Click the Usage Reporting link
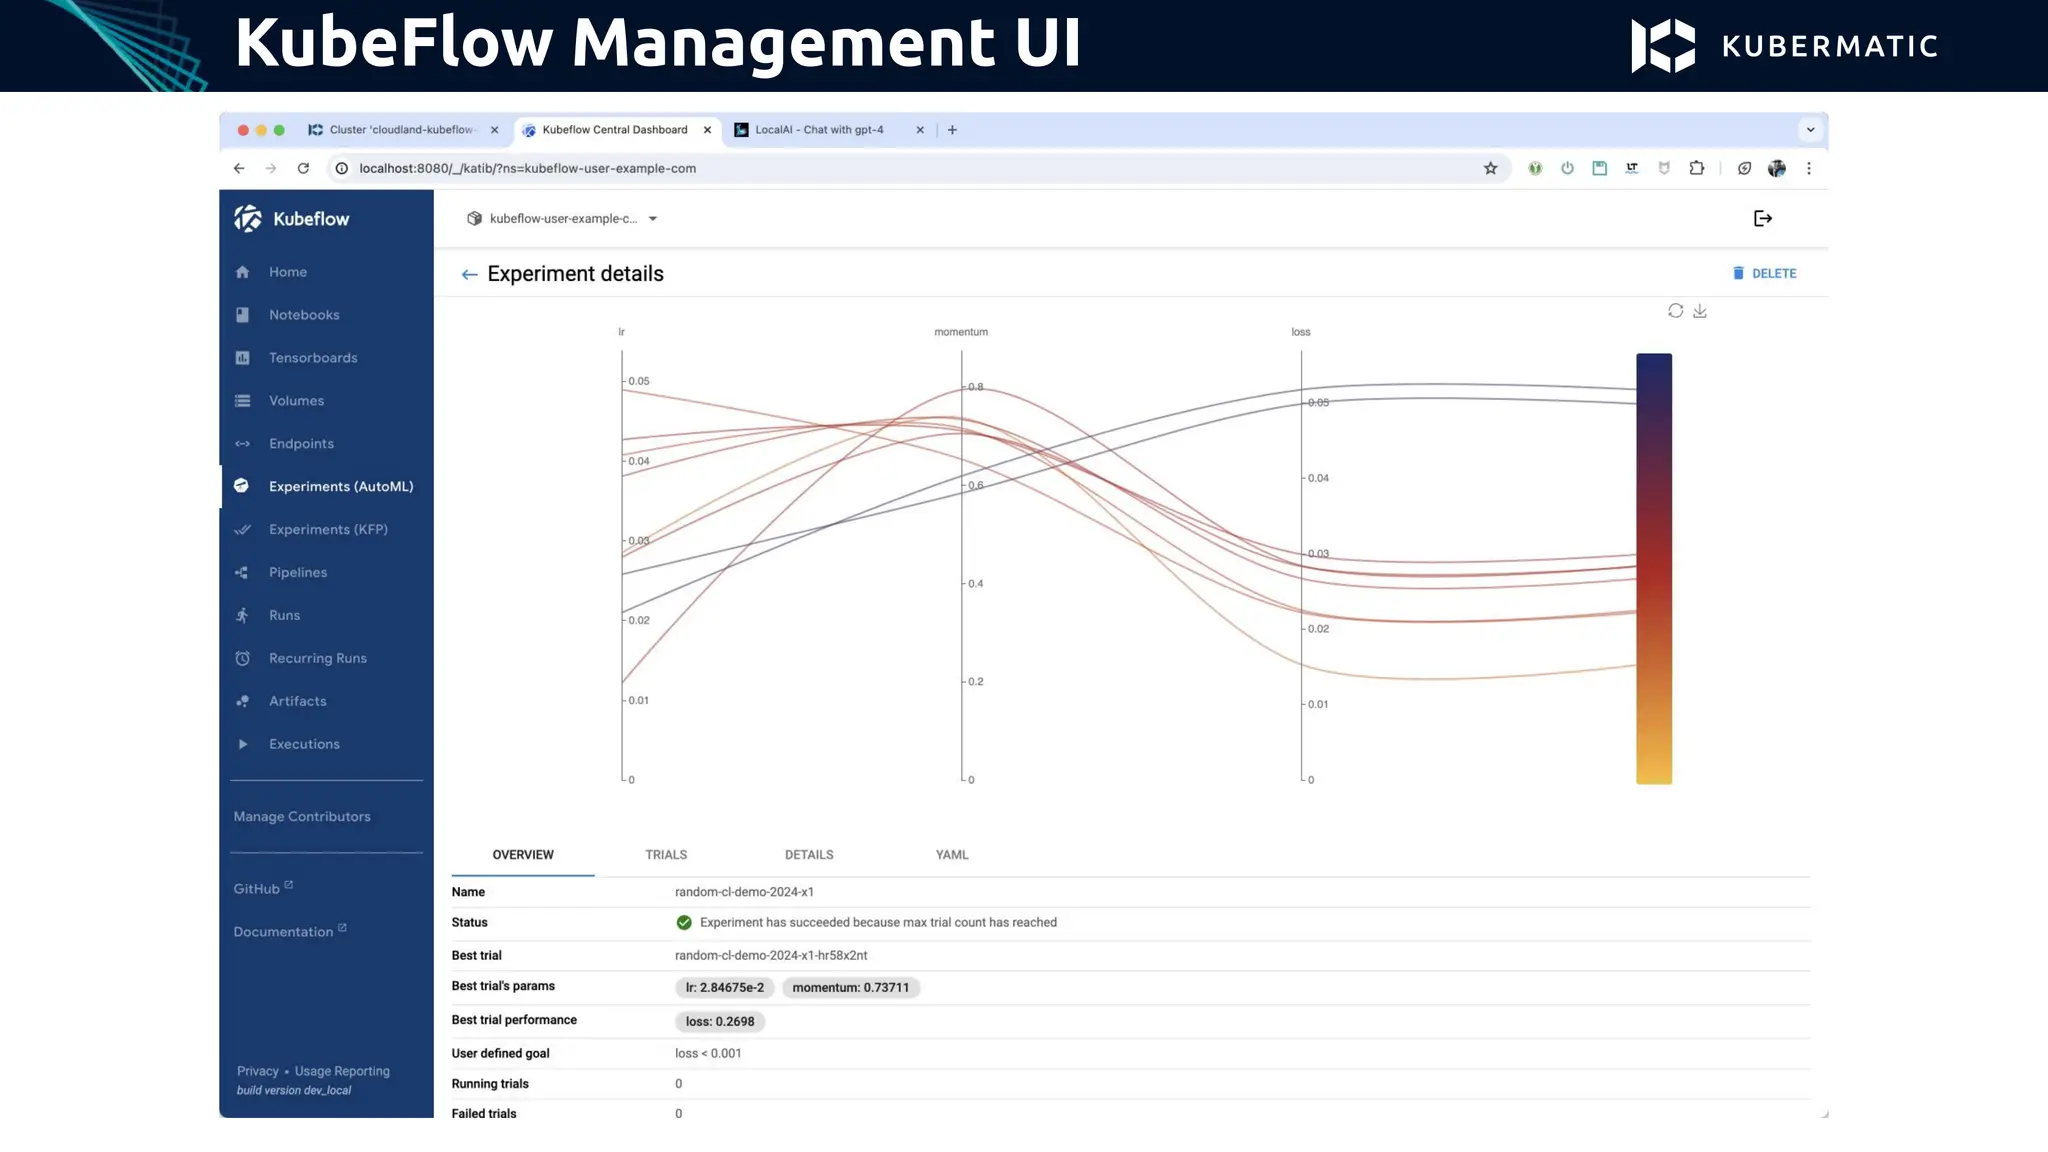This screenshot has height=1152, width=2048. (x=342, y=1071)
